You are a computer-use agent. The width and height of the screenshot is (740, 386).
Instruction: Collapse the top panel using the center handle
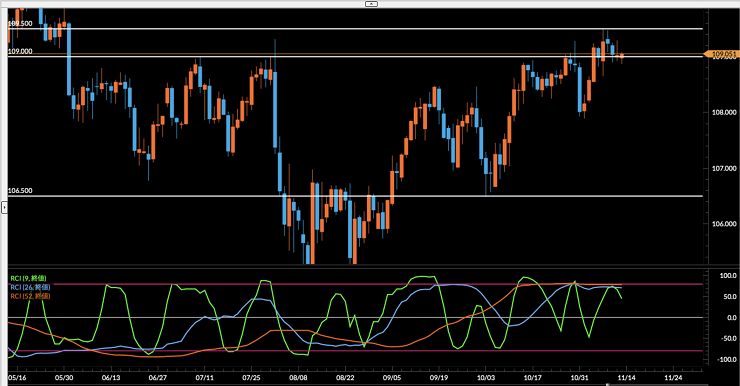371,4
